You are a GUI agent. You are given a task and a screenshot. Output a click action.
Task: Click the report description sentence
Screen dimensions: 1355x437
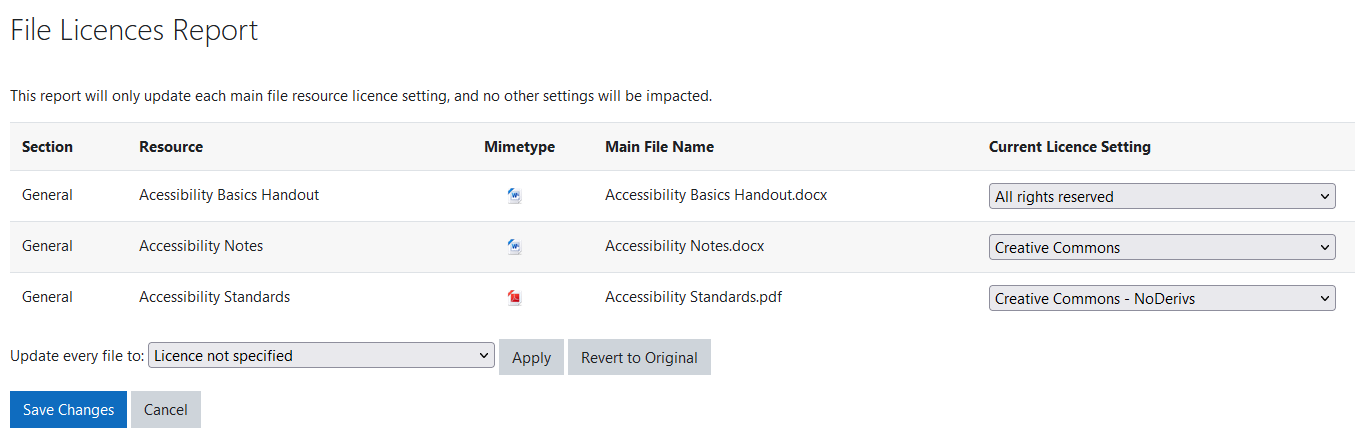[361, 96]
